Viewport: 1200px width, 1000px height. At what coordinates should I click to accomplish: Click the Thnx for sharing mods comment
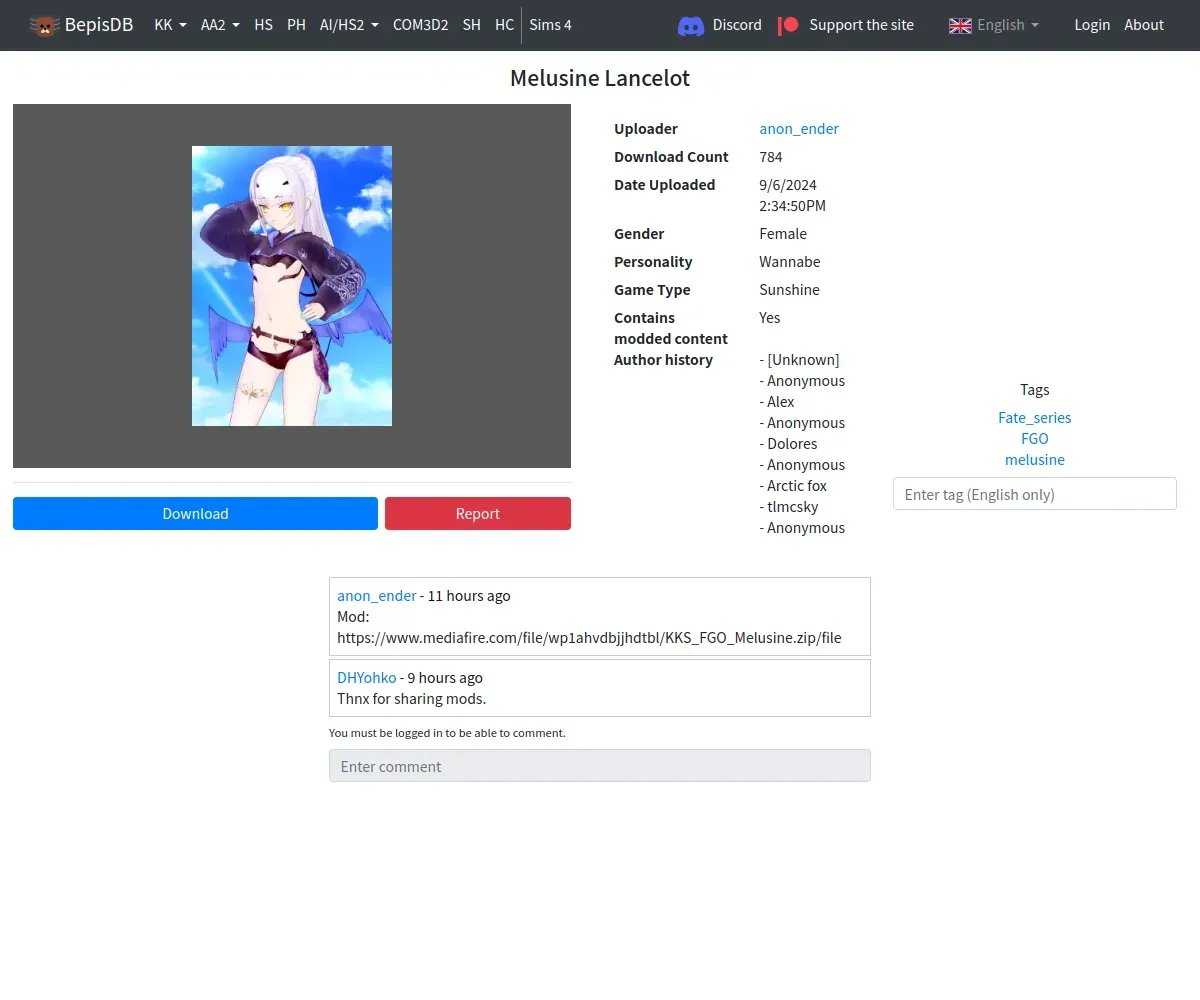(x=412, y=698)
